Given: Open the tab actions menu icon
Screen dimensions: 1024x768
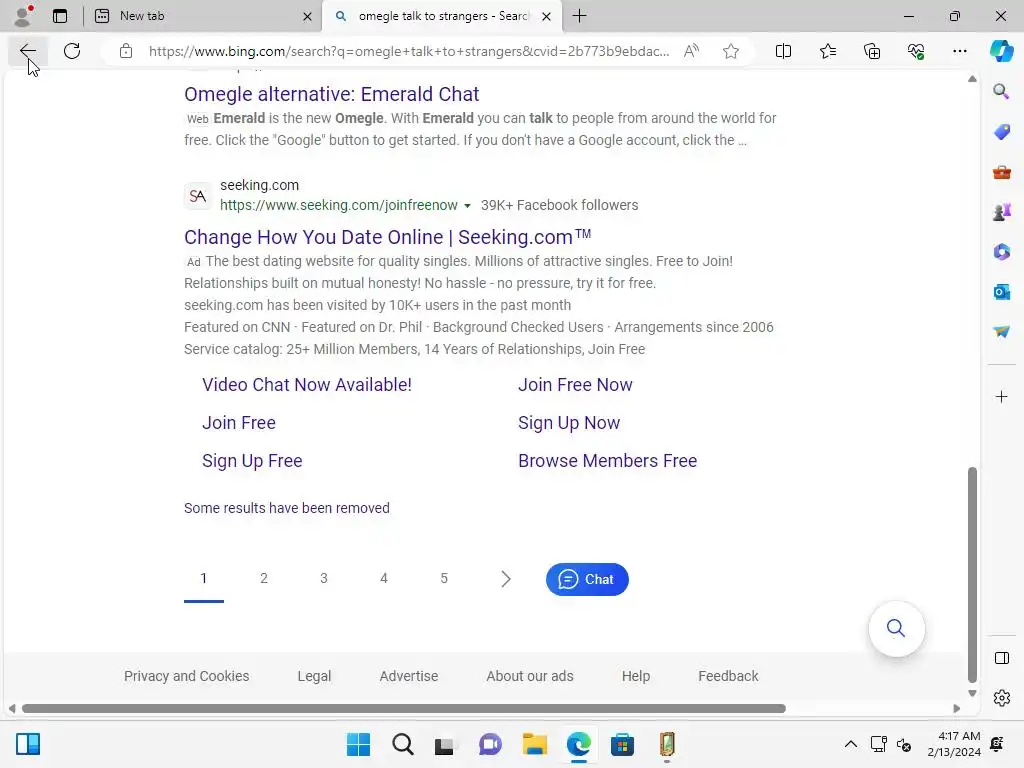Looking at the screenshot, I should [60, 16].
